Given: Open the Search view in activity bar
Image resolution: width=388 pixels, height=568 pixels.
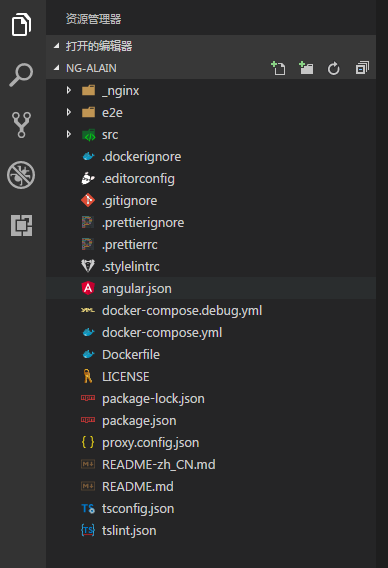Looking at the screenshot, I should coord(21,75).
